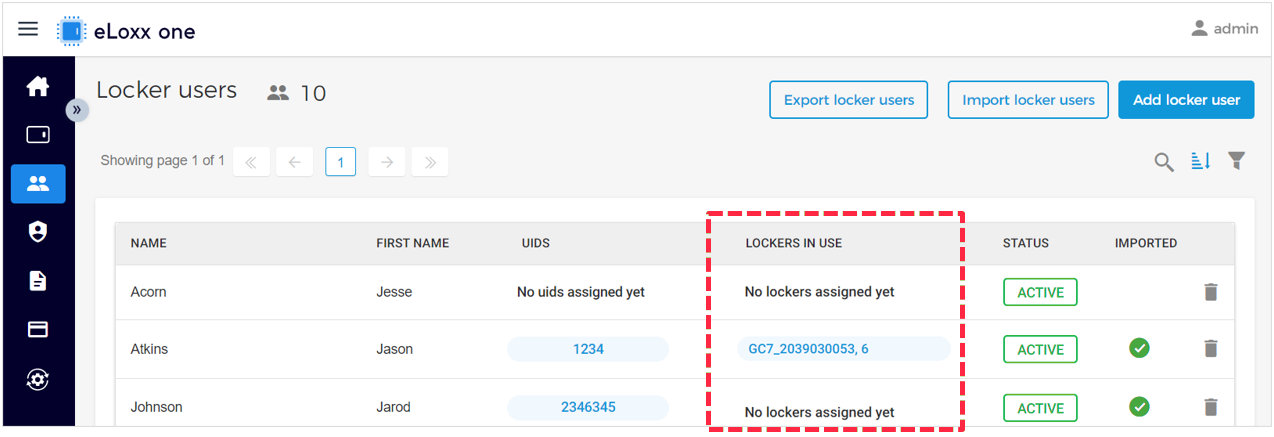Open the Atkins user row
The width and height of the screenshot is (1274, 437).
675,349
